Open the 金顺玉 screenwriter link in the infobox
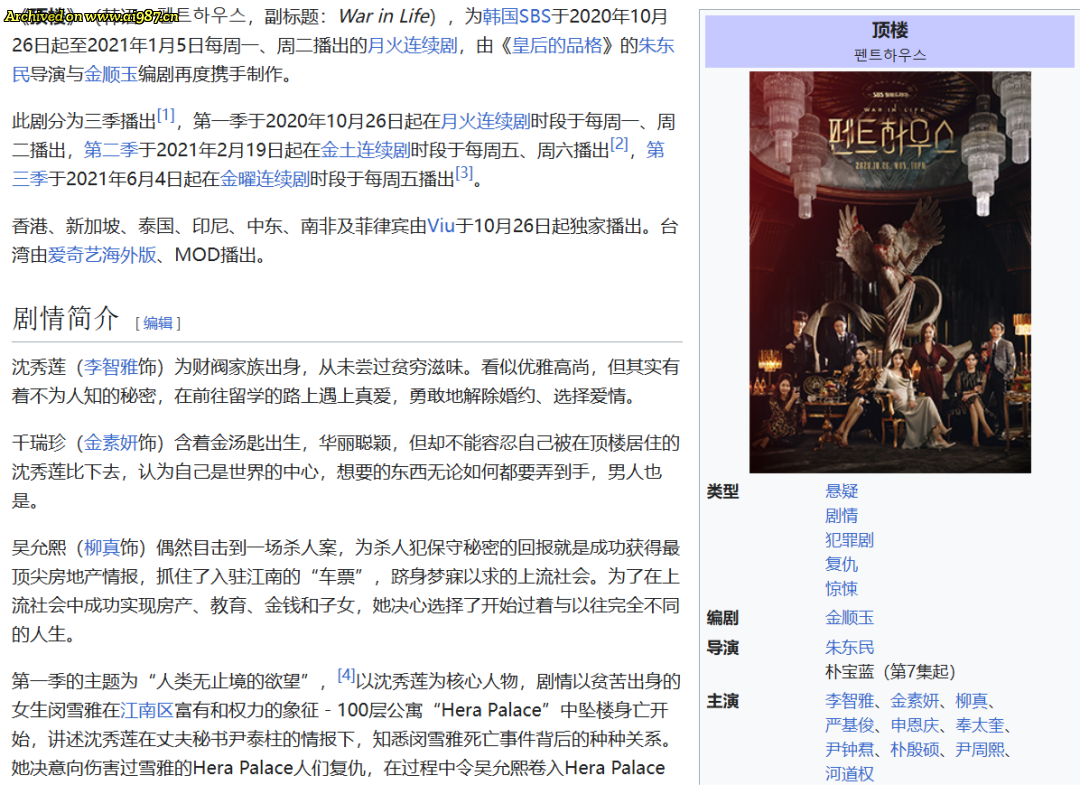 pos(849,618)
